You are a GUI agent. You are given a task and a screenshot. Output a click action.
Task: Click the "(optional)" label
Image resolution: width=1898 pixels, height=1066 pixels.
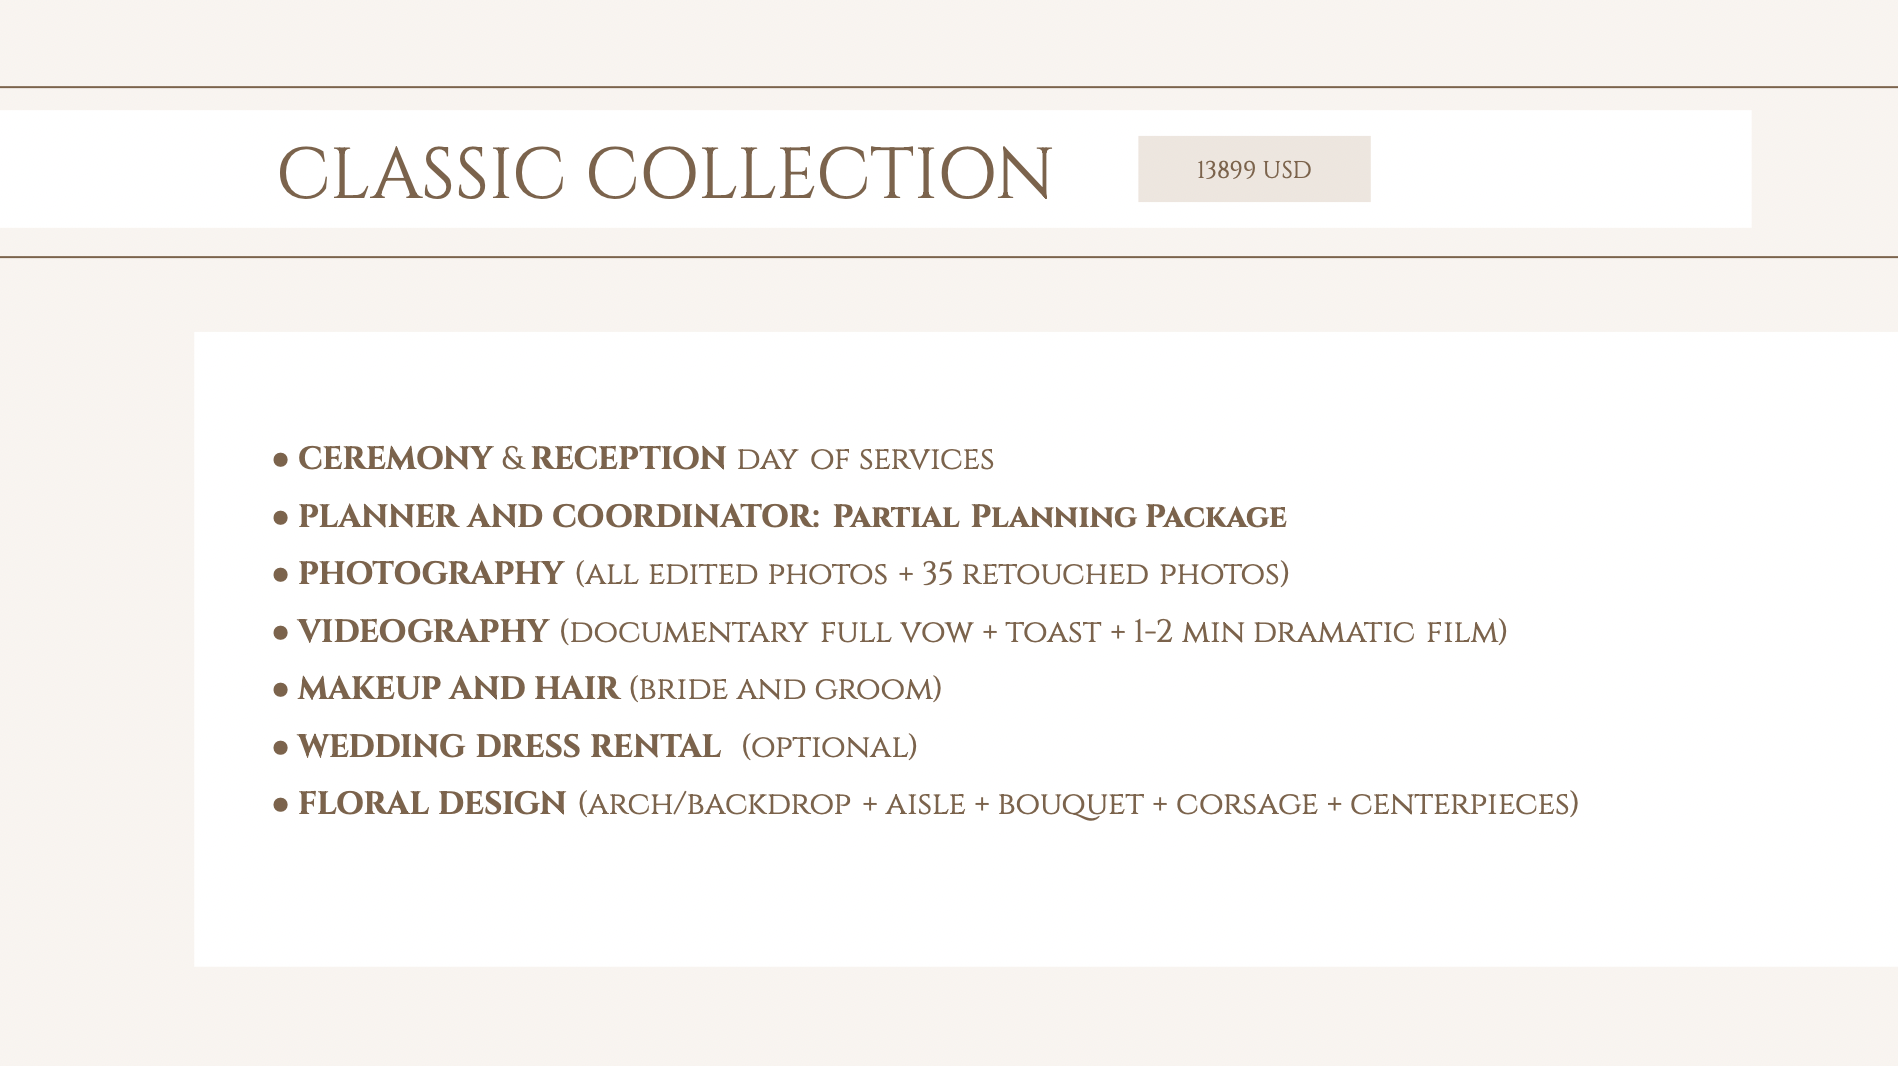pos(829,747)
